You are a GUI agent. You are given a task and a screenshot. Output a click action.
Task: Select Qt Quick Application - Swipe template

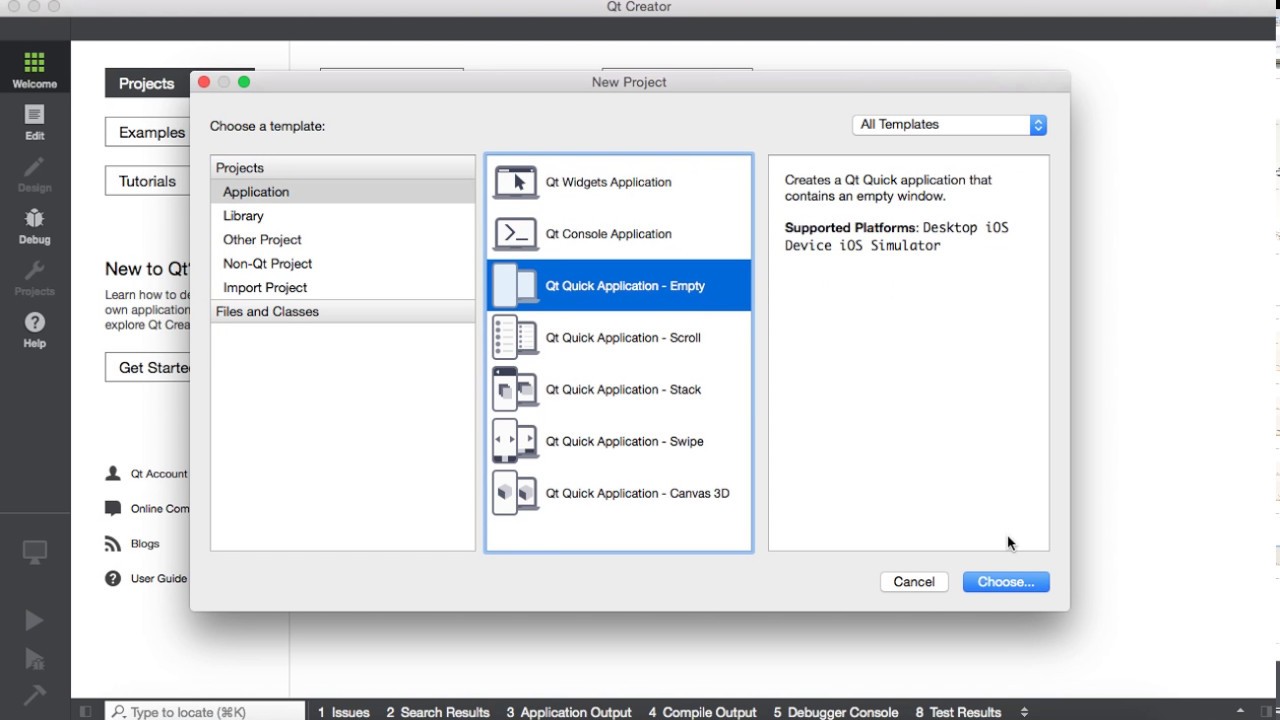click(x=618, y=441)
